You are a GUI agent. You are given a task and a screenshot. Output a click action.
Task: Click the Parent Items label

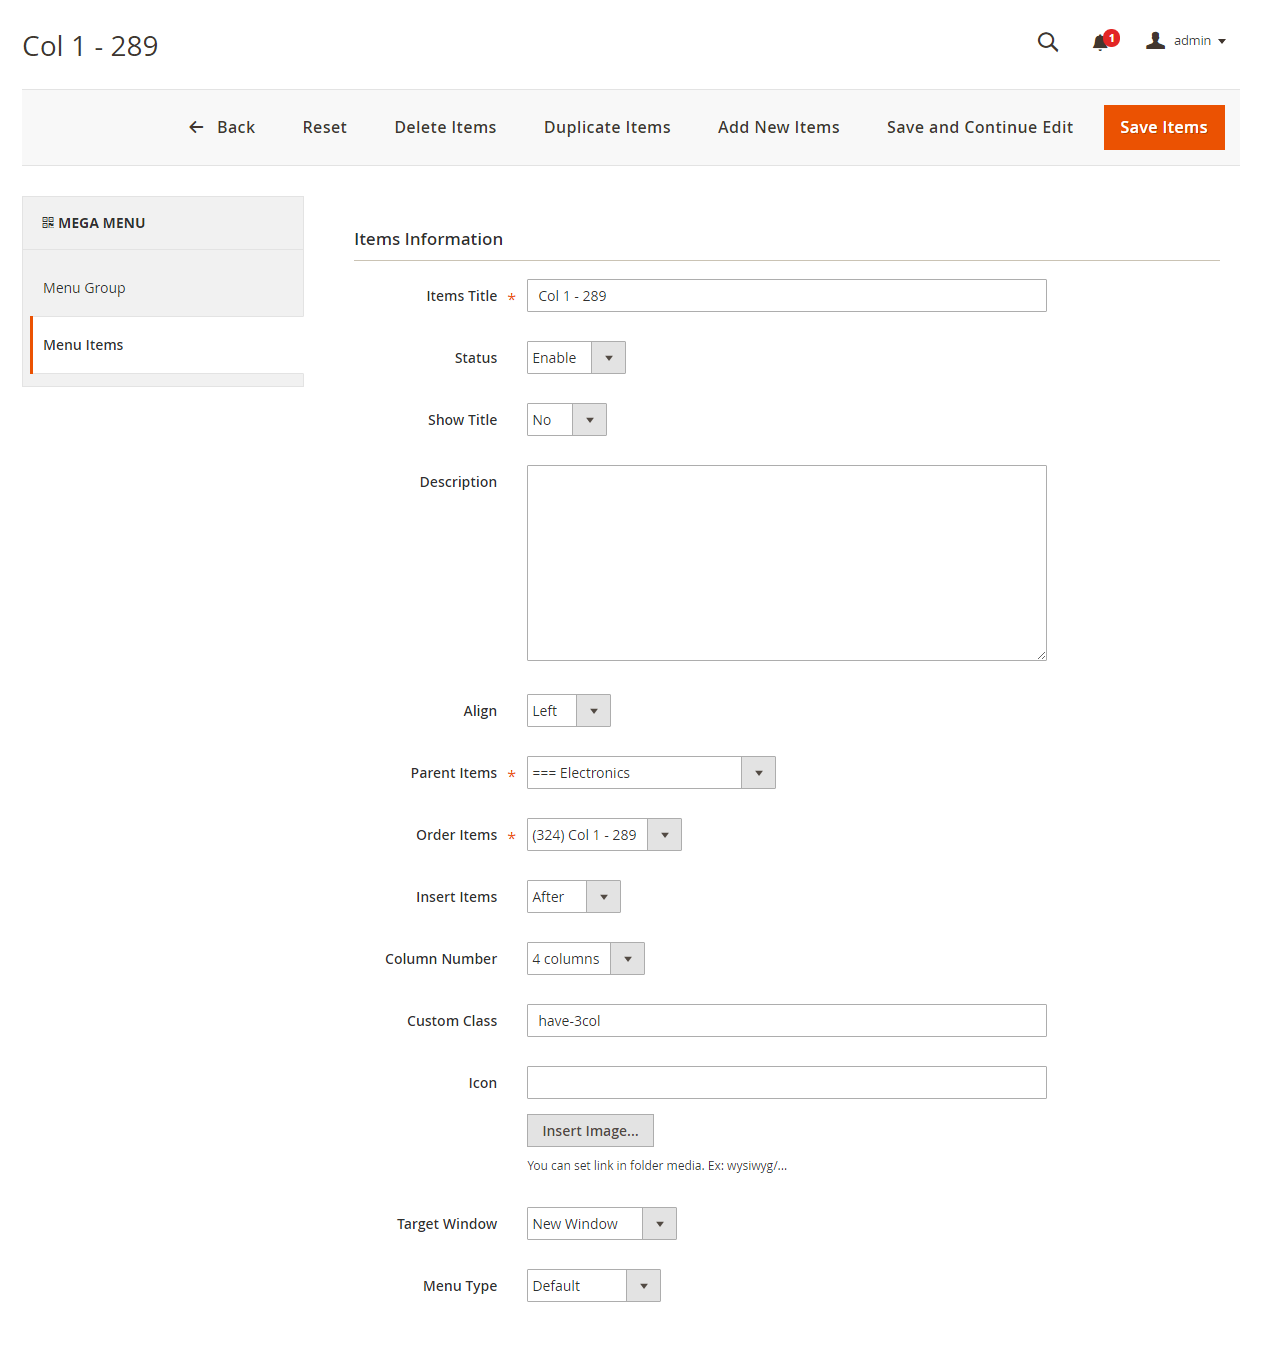pyautogui.click(x=454, y=773)
